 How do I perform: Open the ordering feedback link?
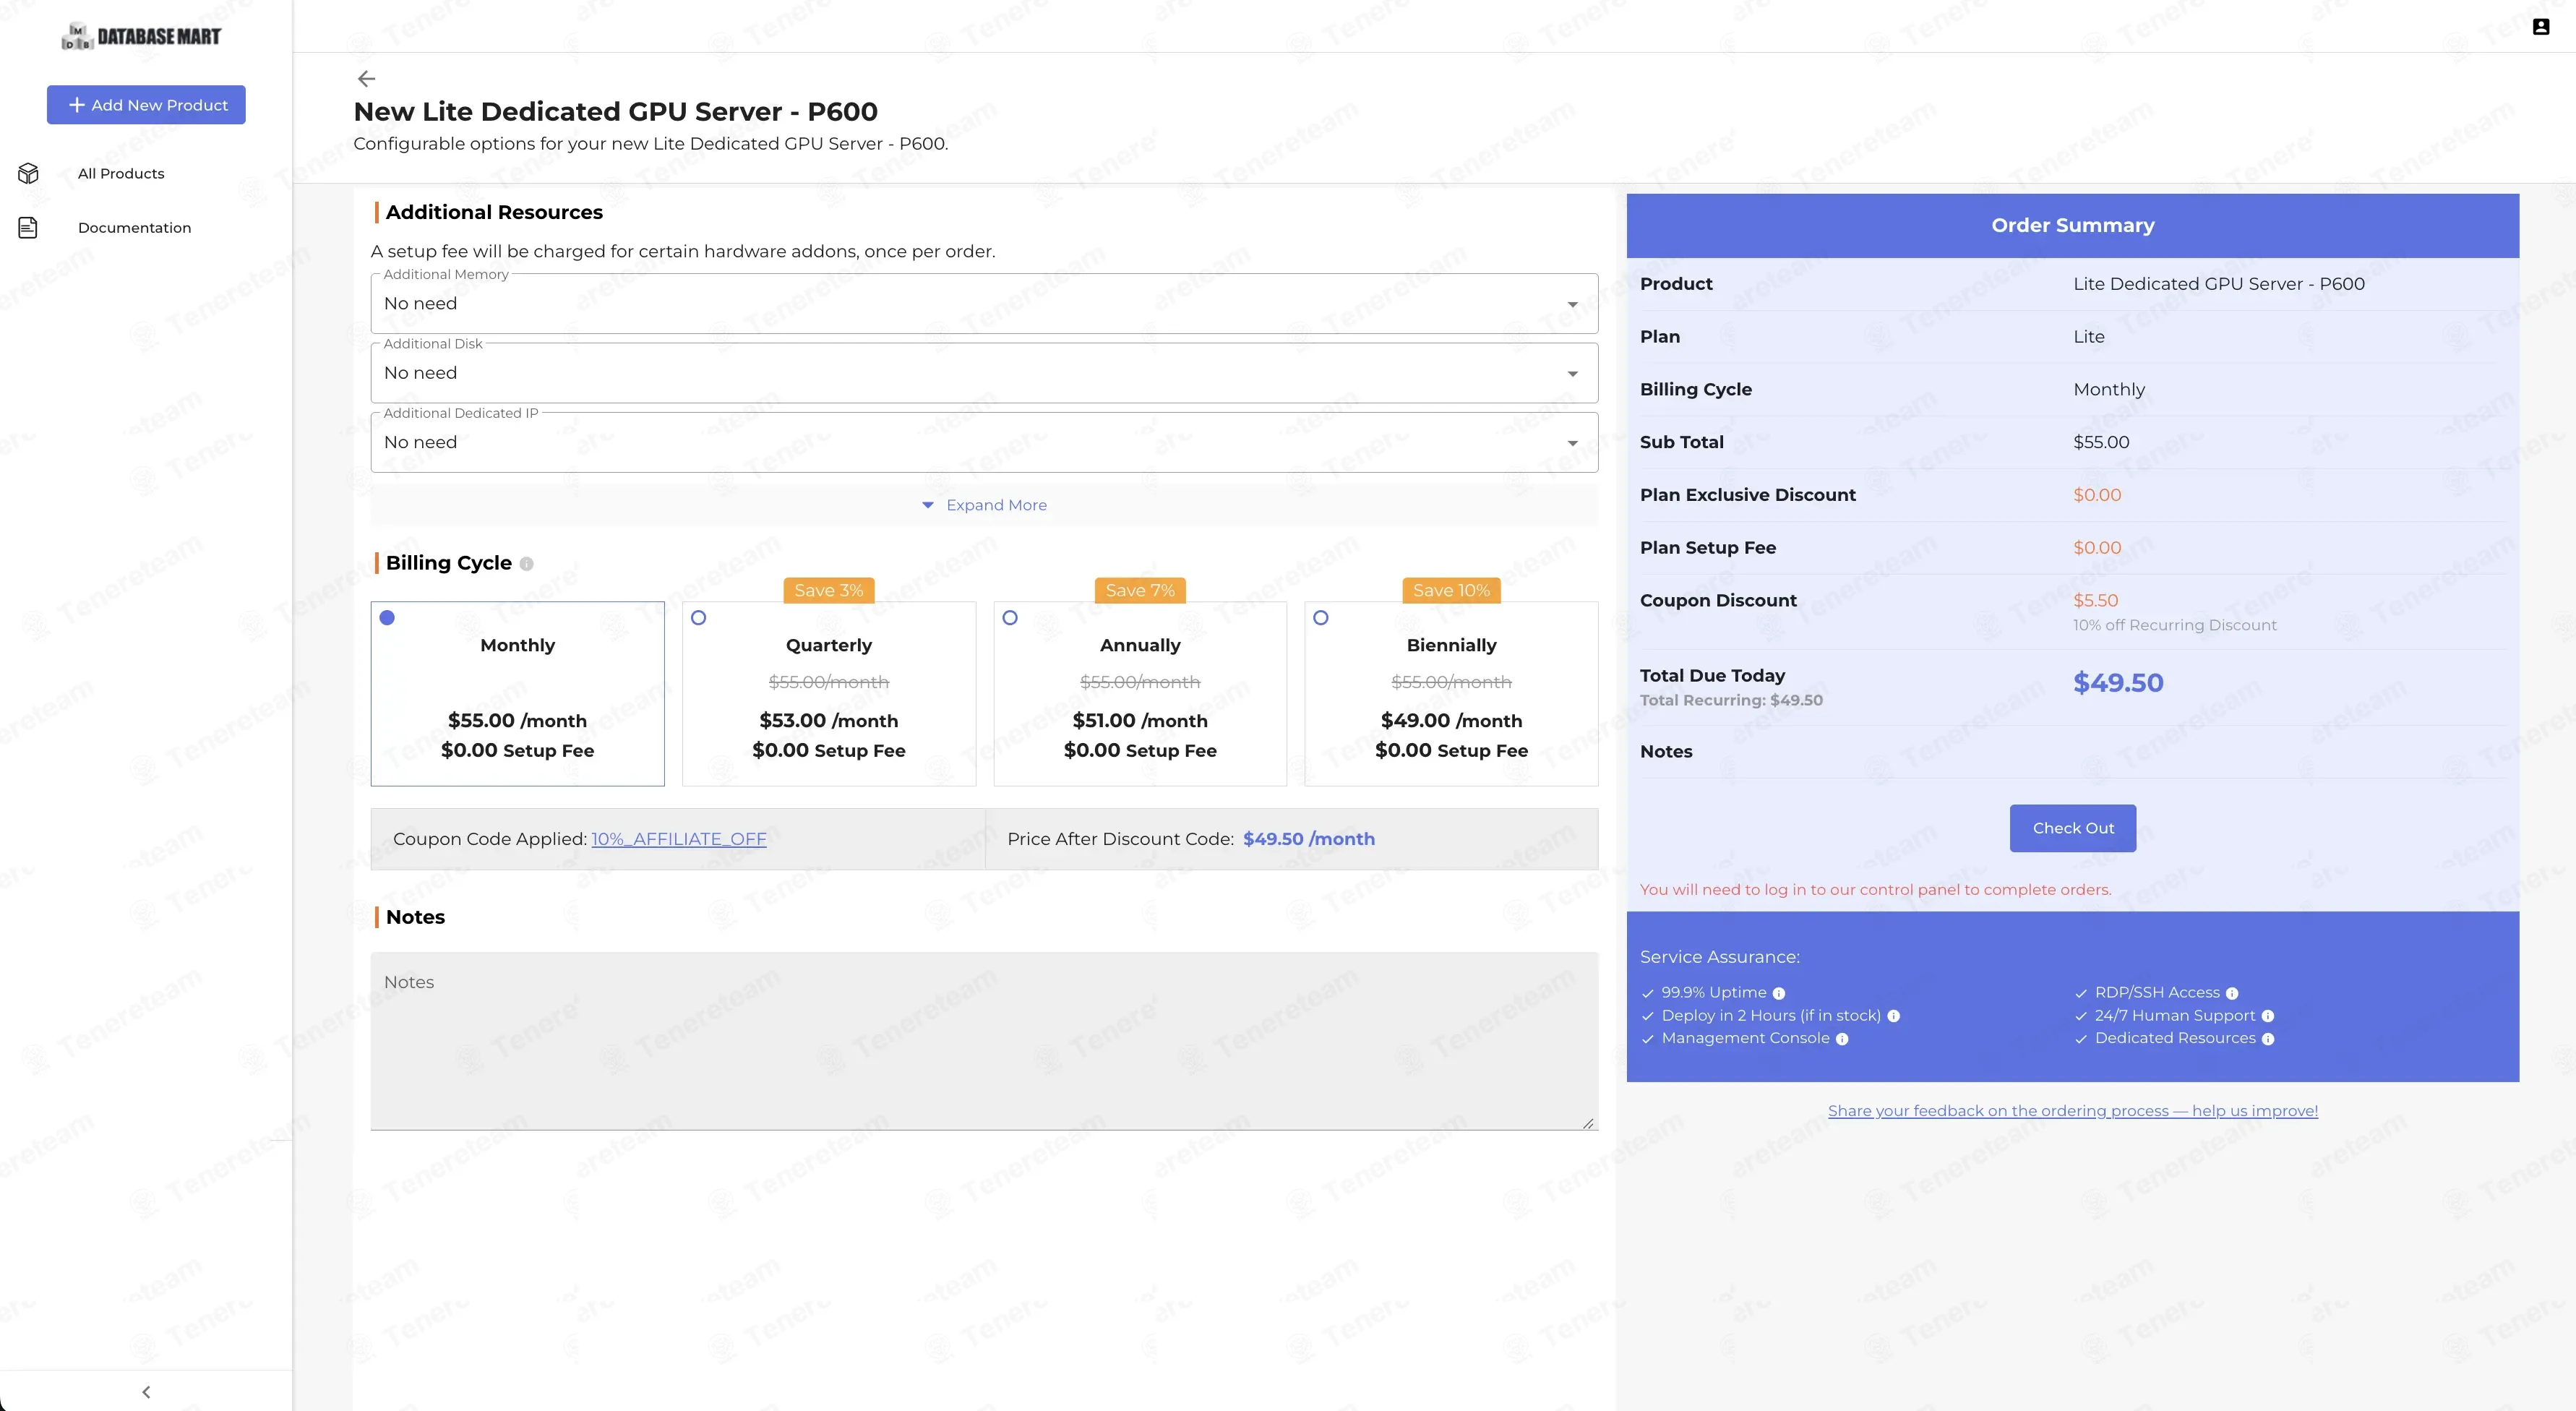pos(2073,1111)
